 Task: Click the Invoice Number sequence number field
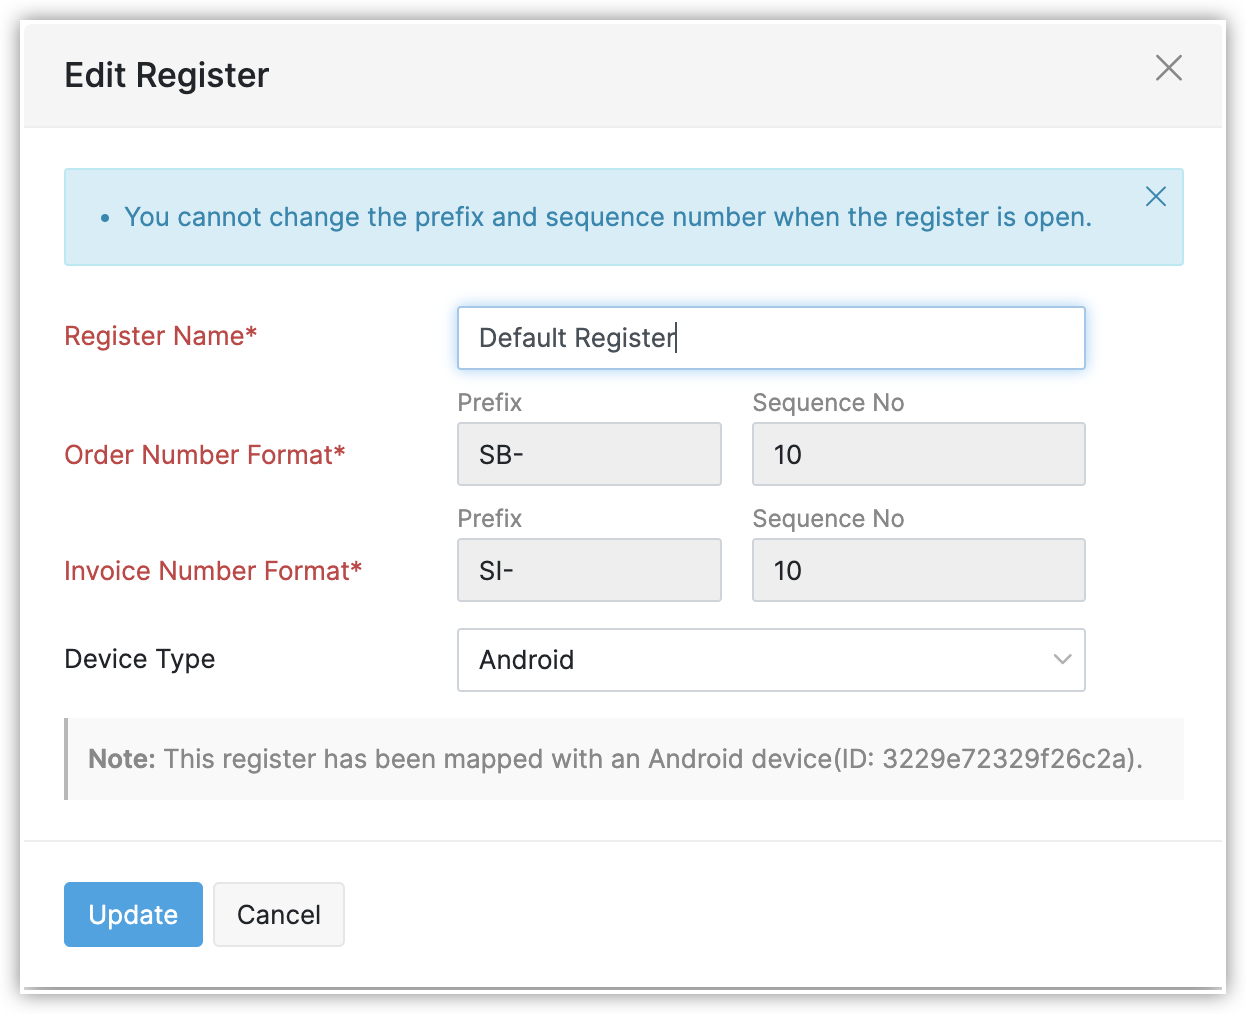(917, 571)
